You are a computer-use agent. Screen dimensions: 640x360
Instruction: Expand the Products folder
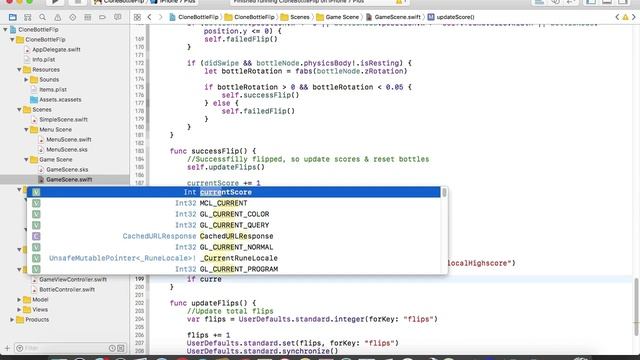12,320
